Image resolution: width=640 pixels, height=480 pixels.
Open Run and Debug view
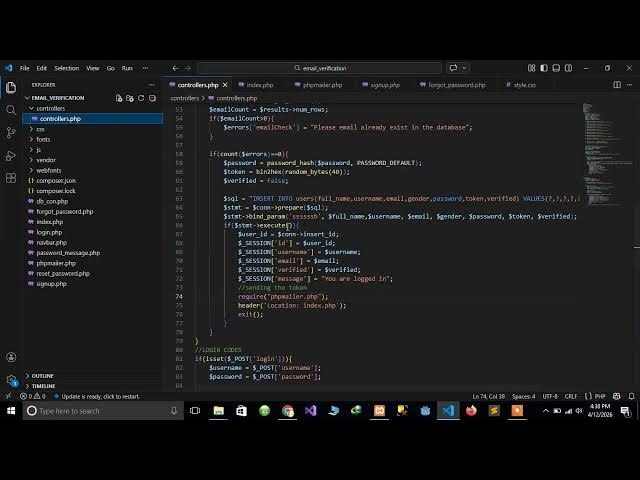tap(11, 156)
